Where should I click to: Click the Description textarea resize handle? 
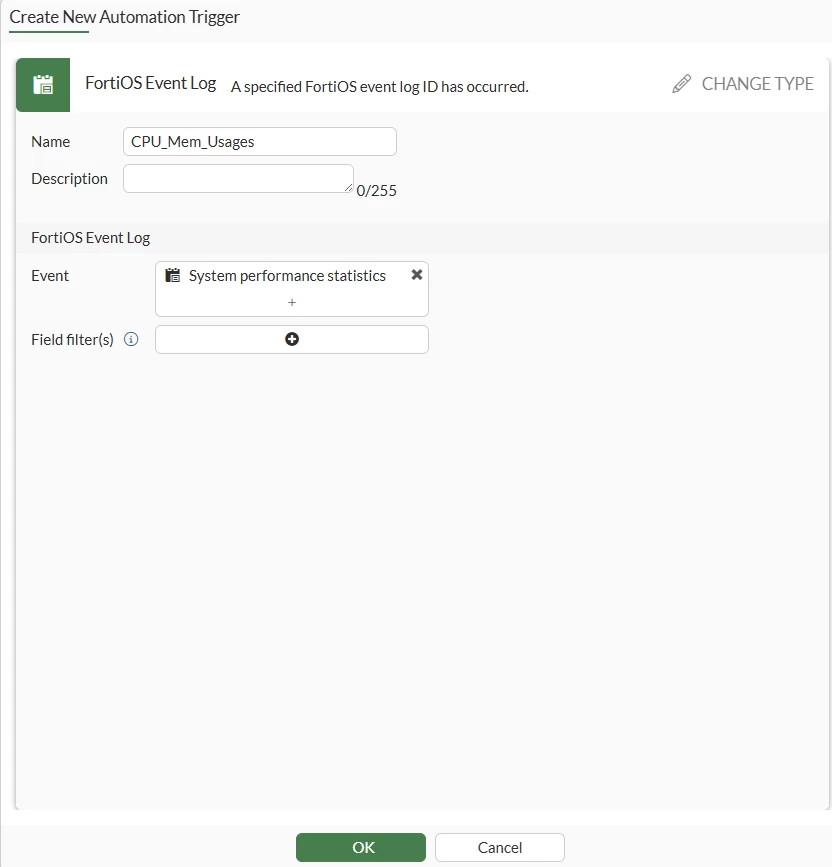[348, 187]
